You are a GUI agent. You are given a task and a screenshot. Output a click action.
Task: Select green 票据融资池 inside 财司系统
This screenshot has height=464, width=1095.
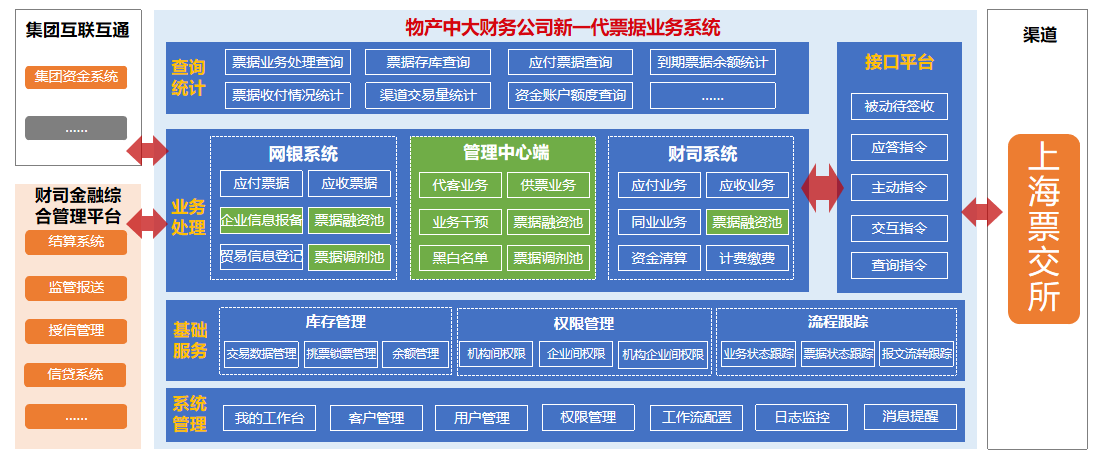click(747, 222)
